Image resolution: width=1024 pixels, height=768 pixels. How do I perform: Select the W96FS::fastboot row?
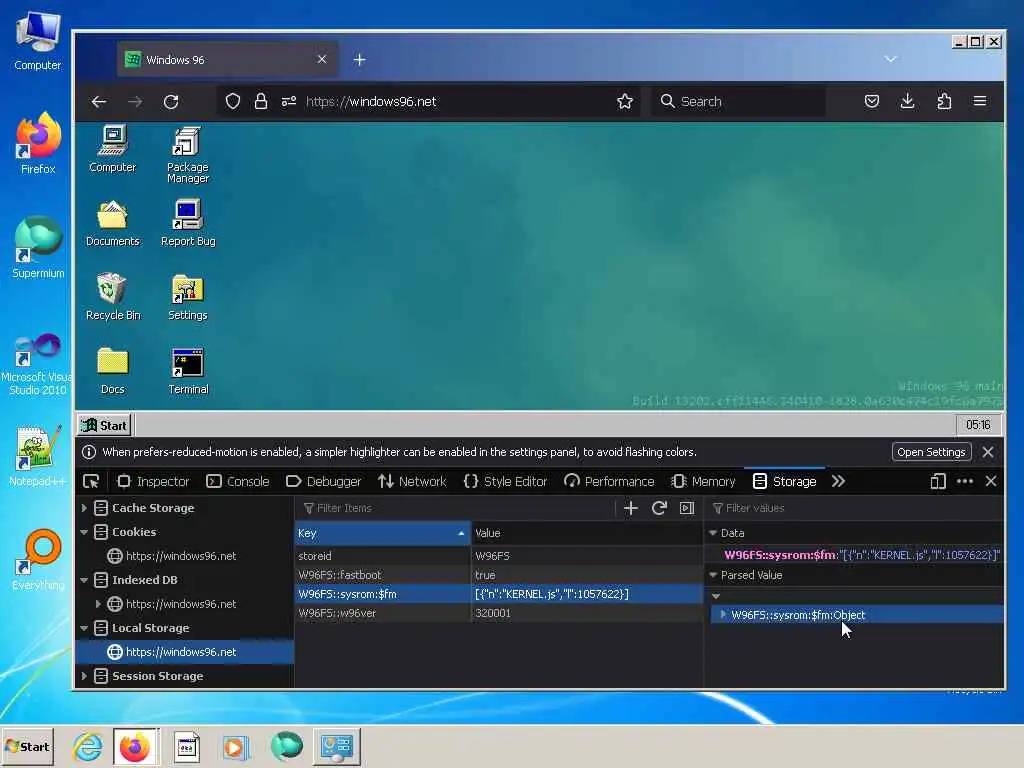coord(499,575)
